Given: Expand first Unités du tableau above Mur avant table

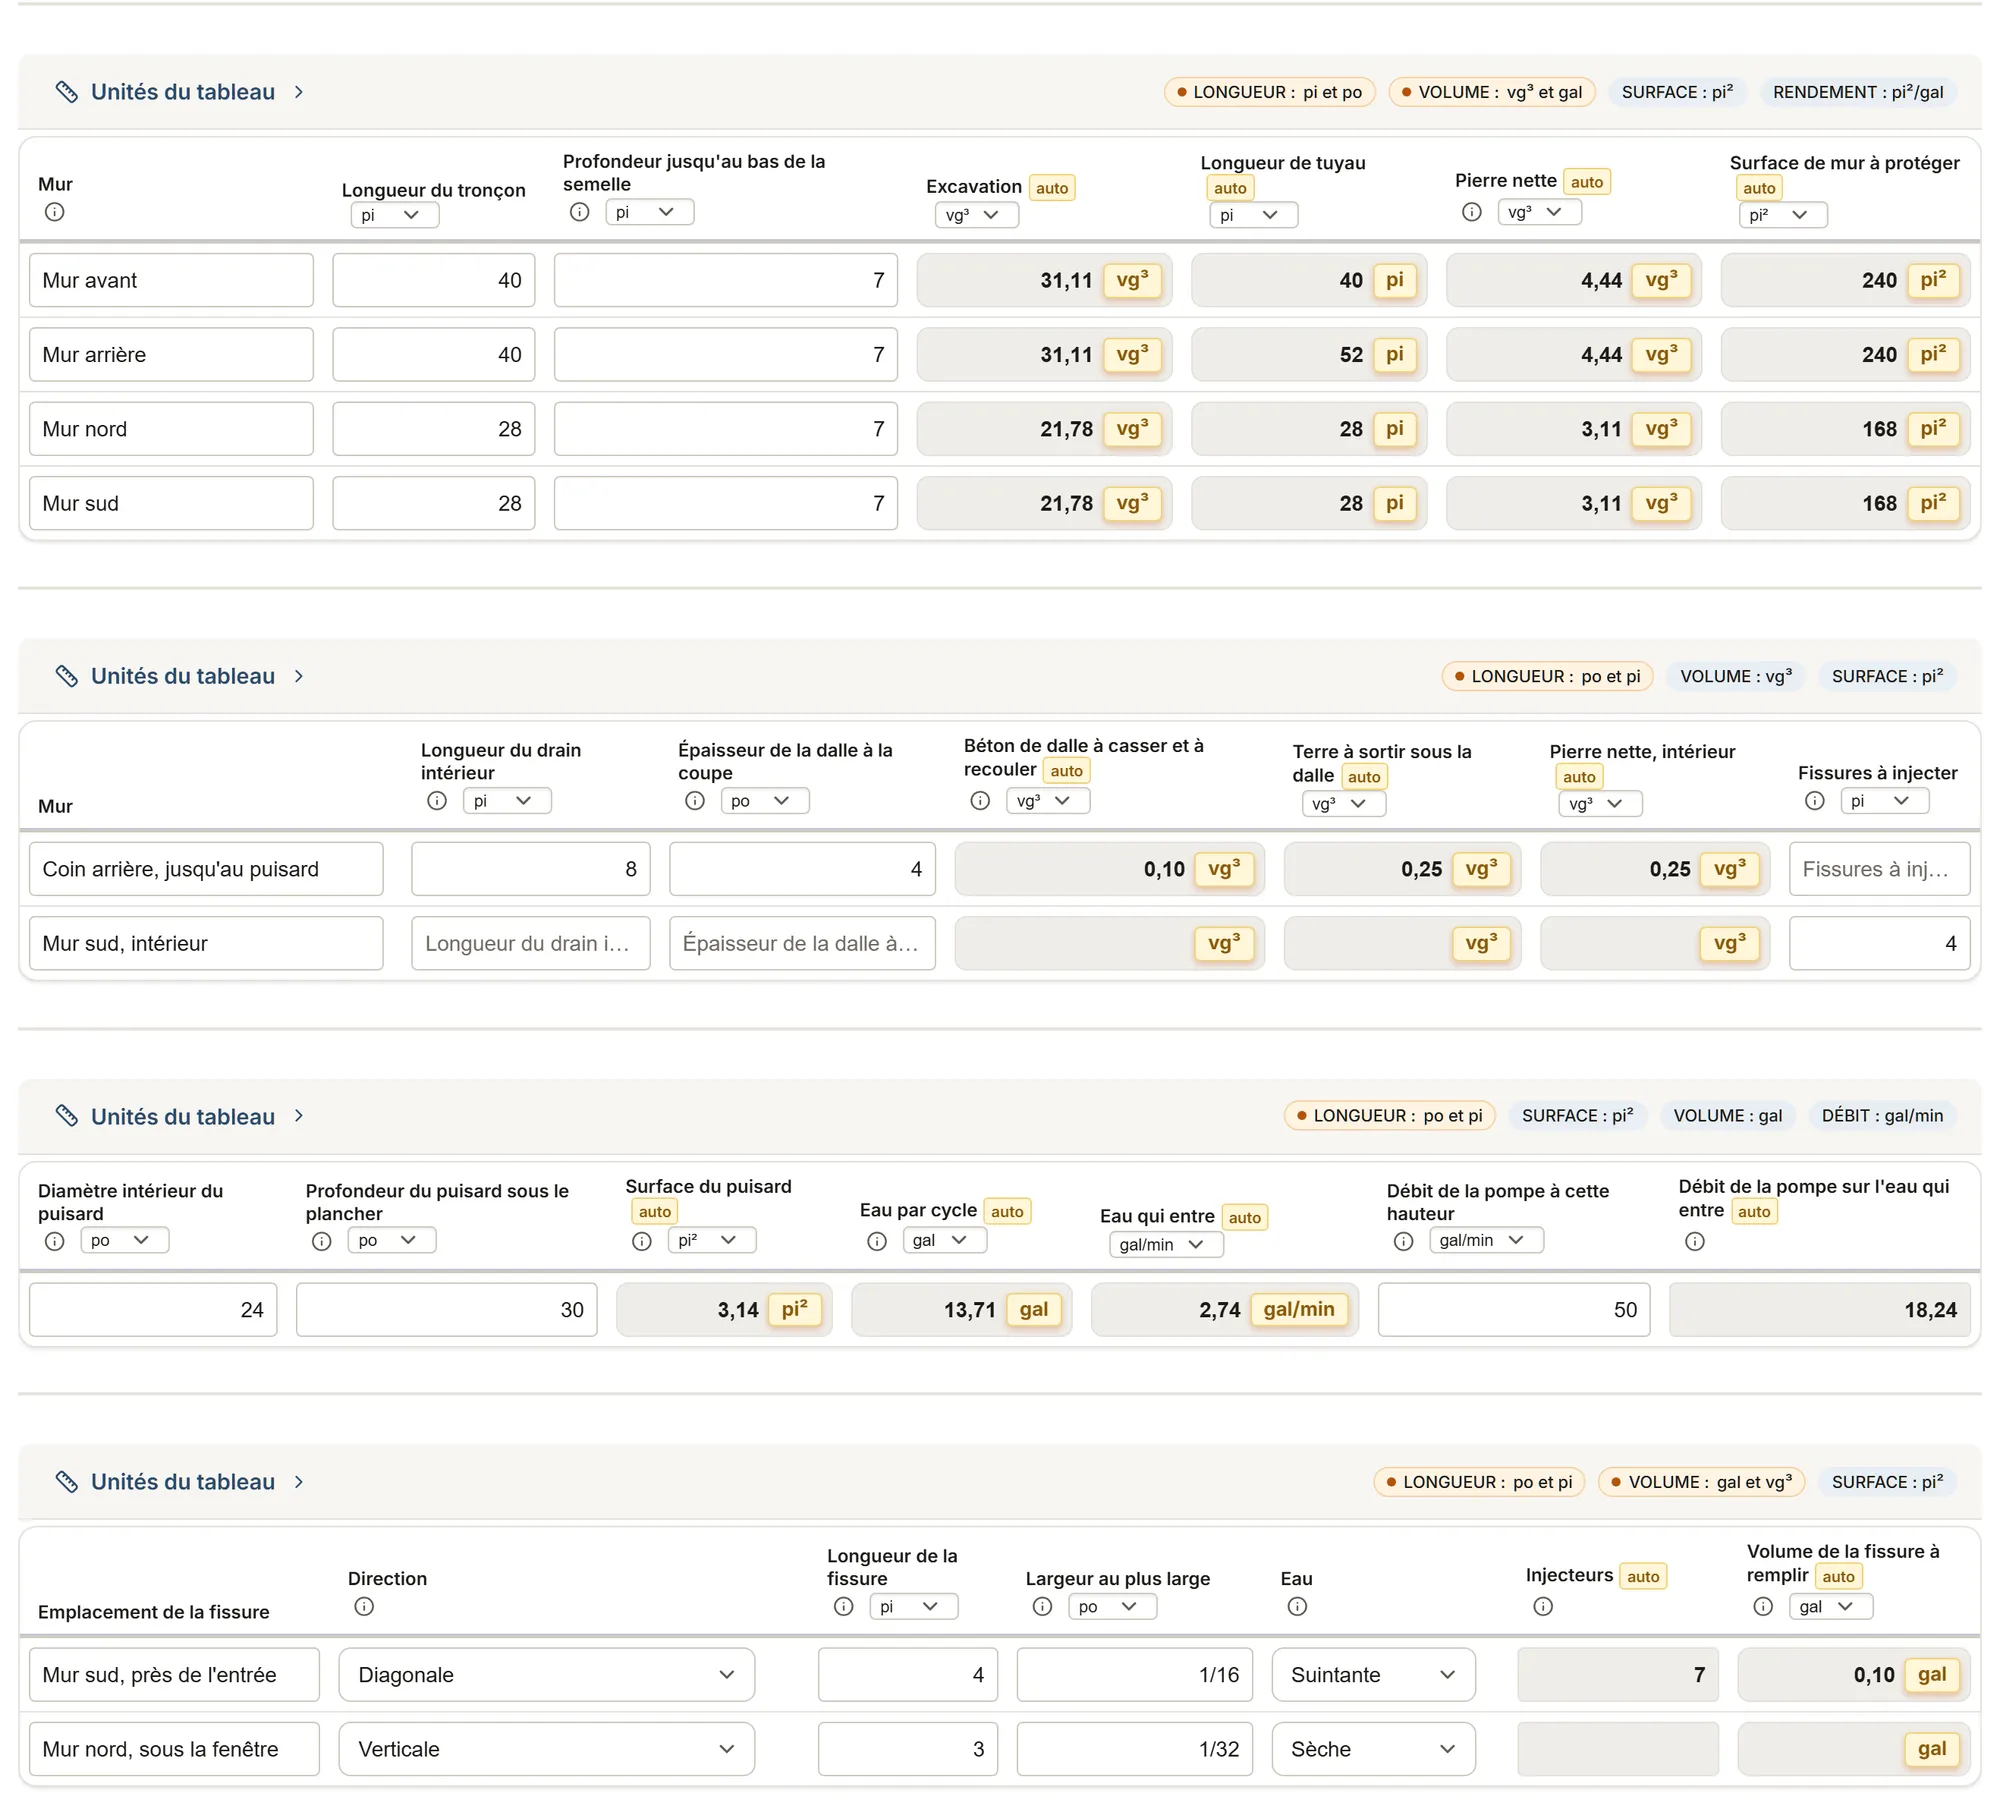Looking at the screenshot, I should pyautogui.click(x=181, y=92).
